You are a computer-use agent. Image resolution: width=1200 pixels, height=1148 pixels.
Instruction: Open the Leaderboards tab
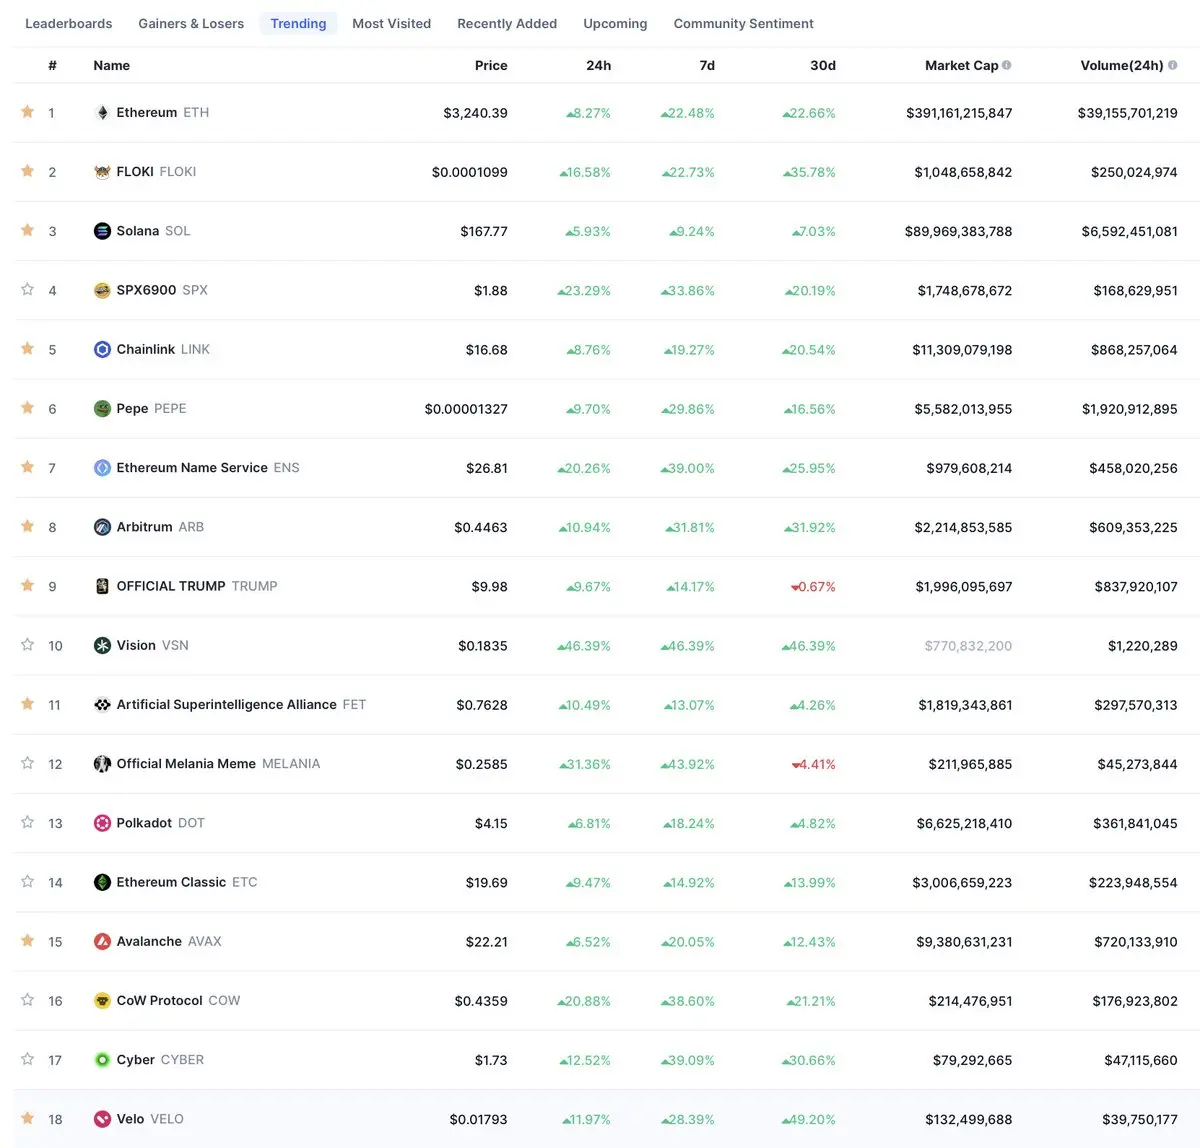(x=68, y=23)
